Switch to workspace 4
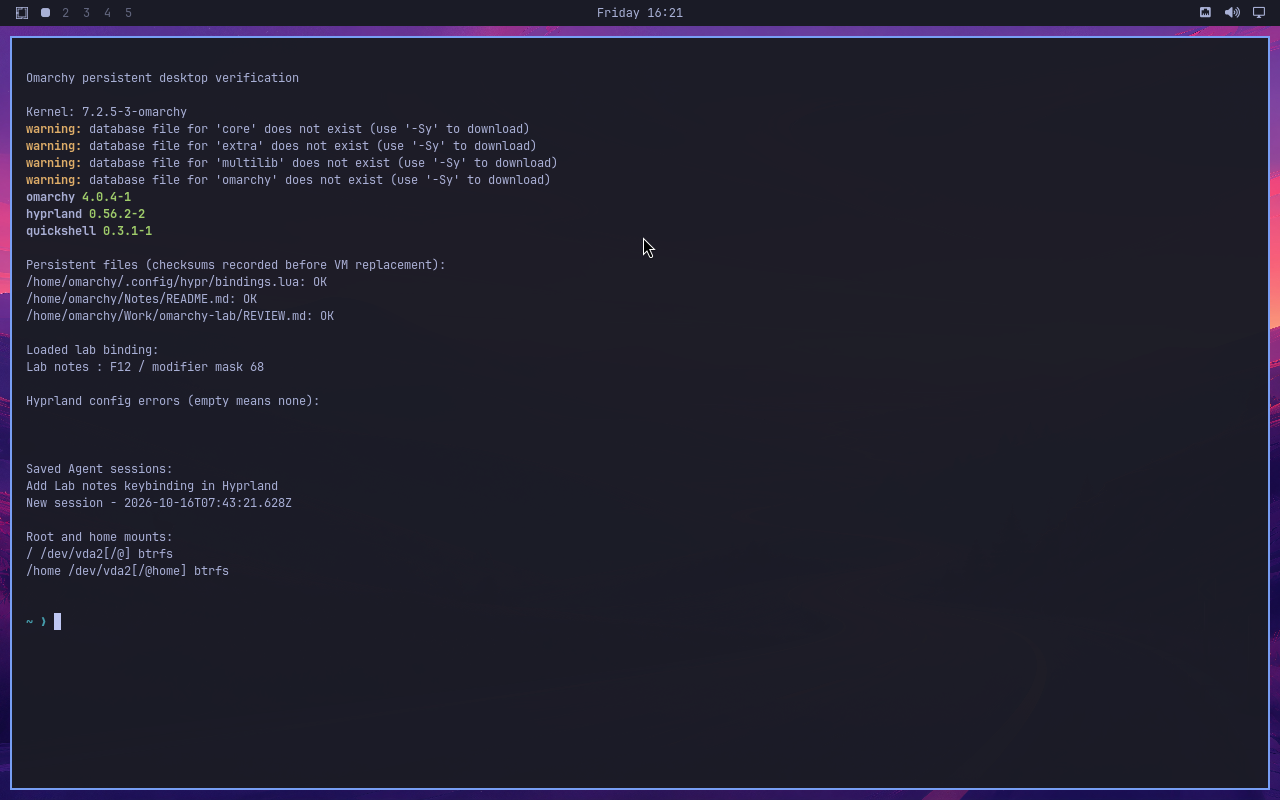The image size is (1280, 800). 108,13
